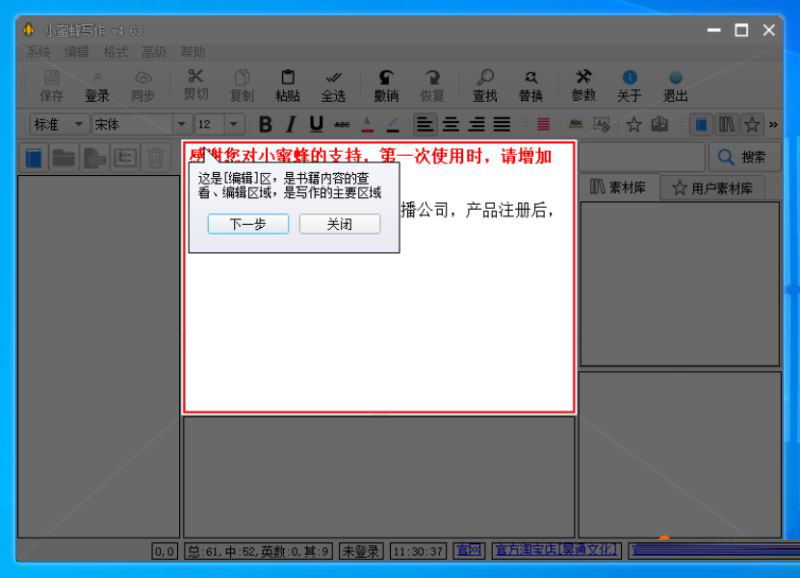Click the red line spacing icon
The image size is (800, 578).
click(543, 124)
